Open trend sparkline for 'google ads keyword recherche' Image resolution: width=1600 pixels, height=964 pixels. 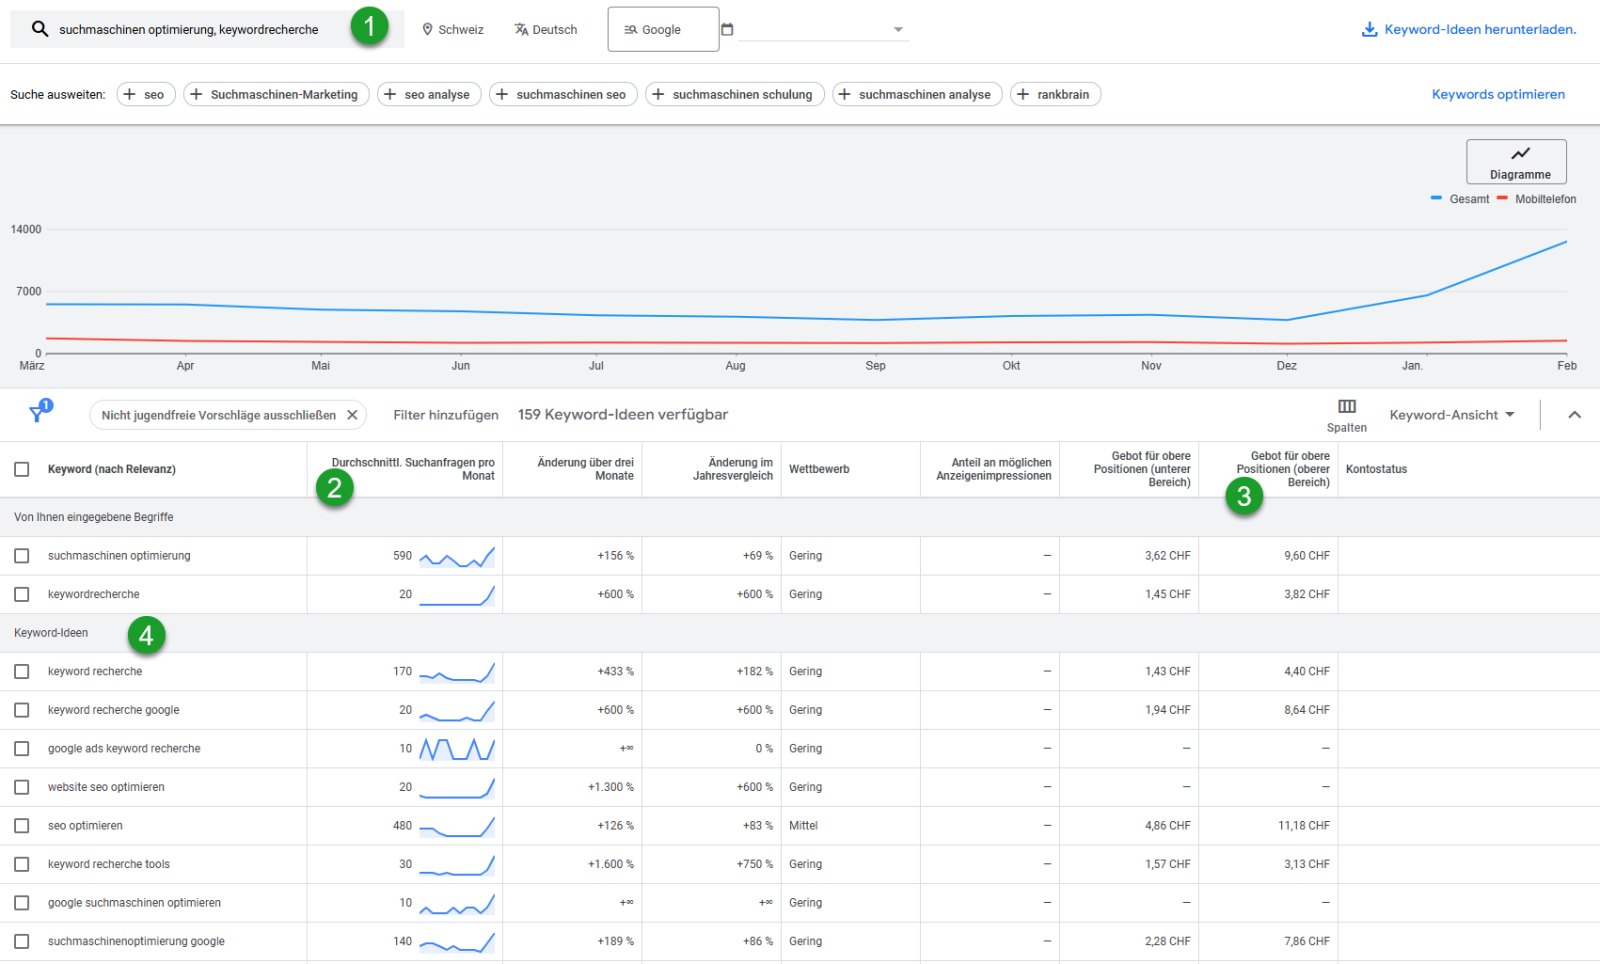pyautogui.click(x=457, y=748)
